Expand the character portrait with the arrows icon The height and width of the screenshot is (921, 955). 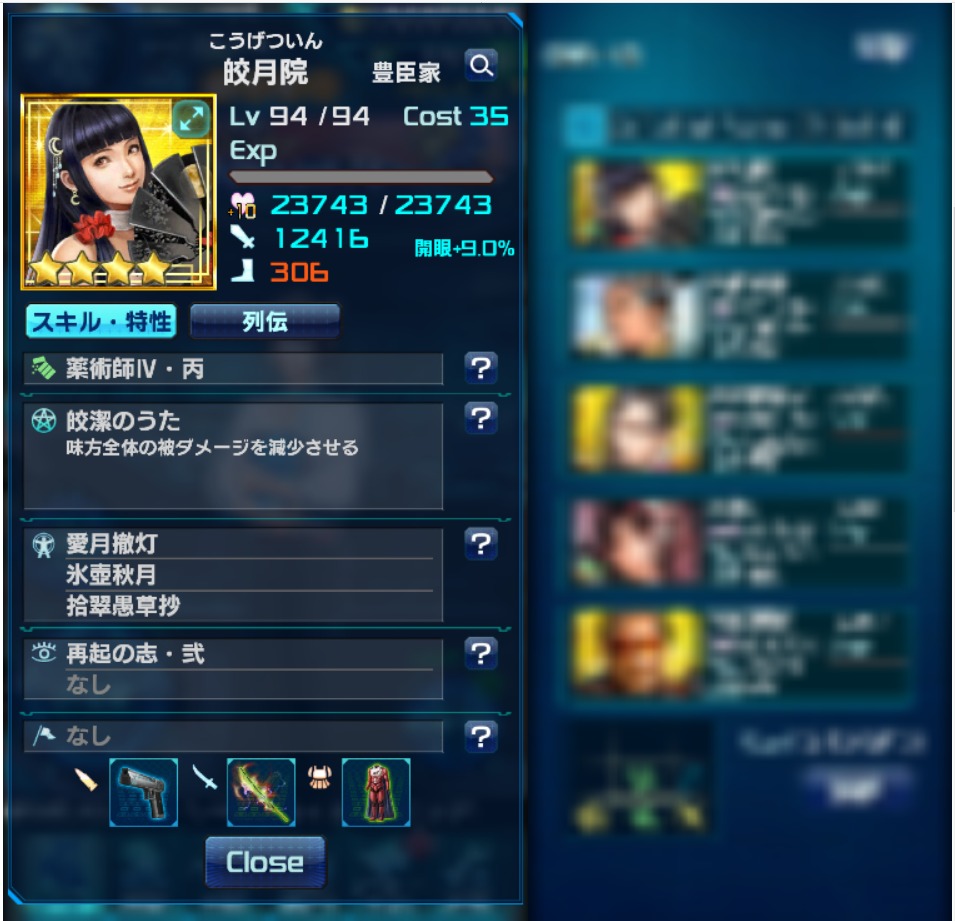click(191, 119)
